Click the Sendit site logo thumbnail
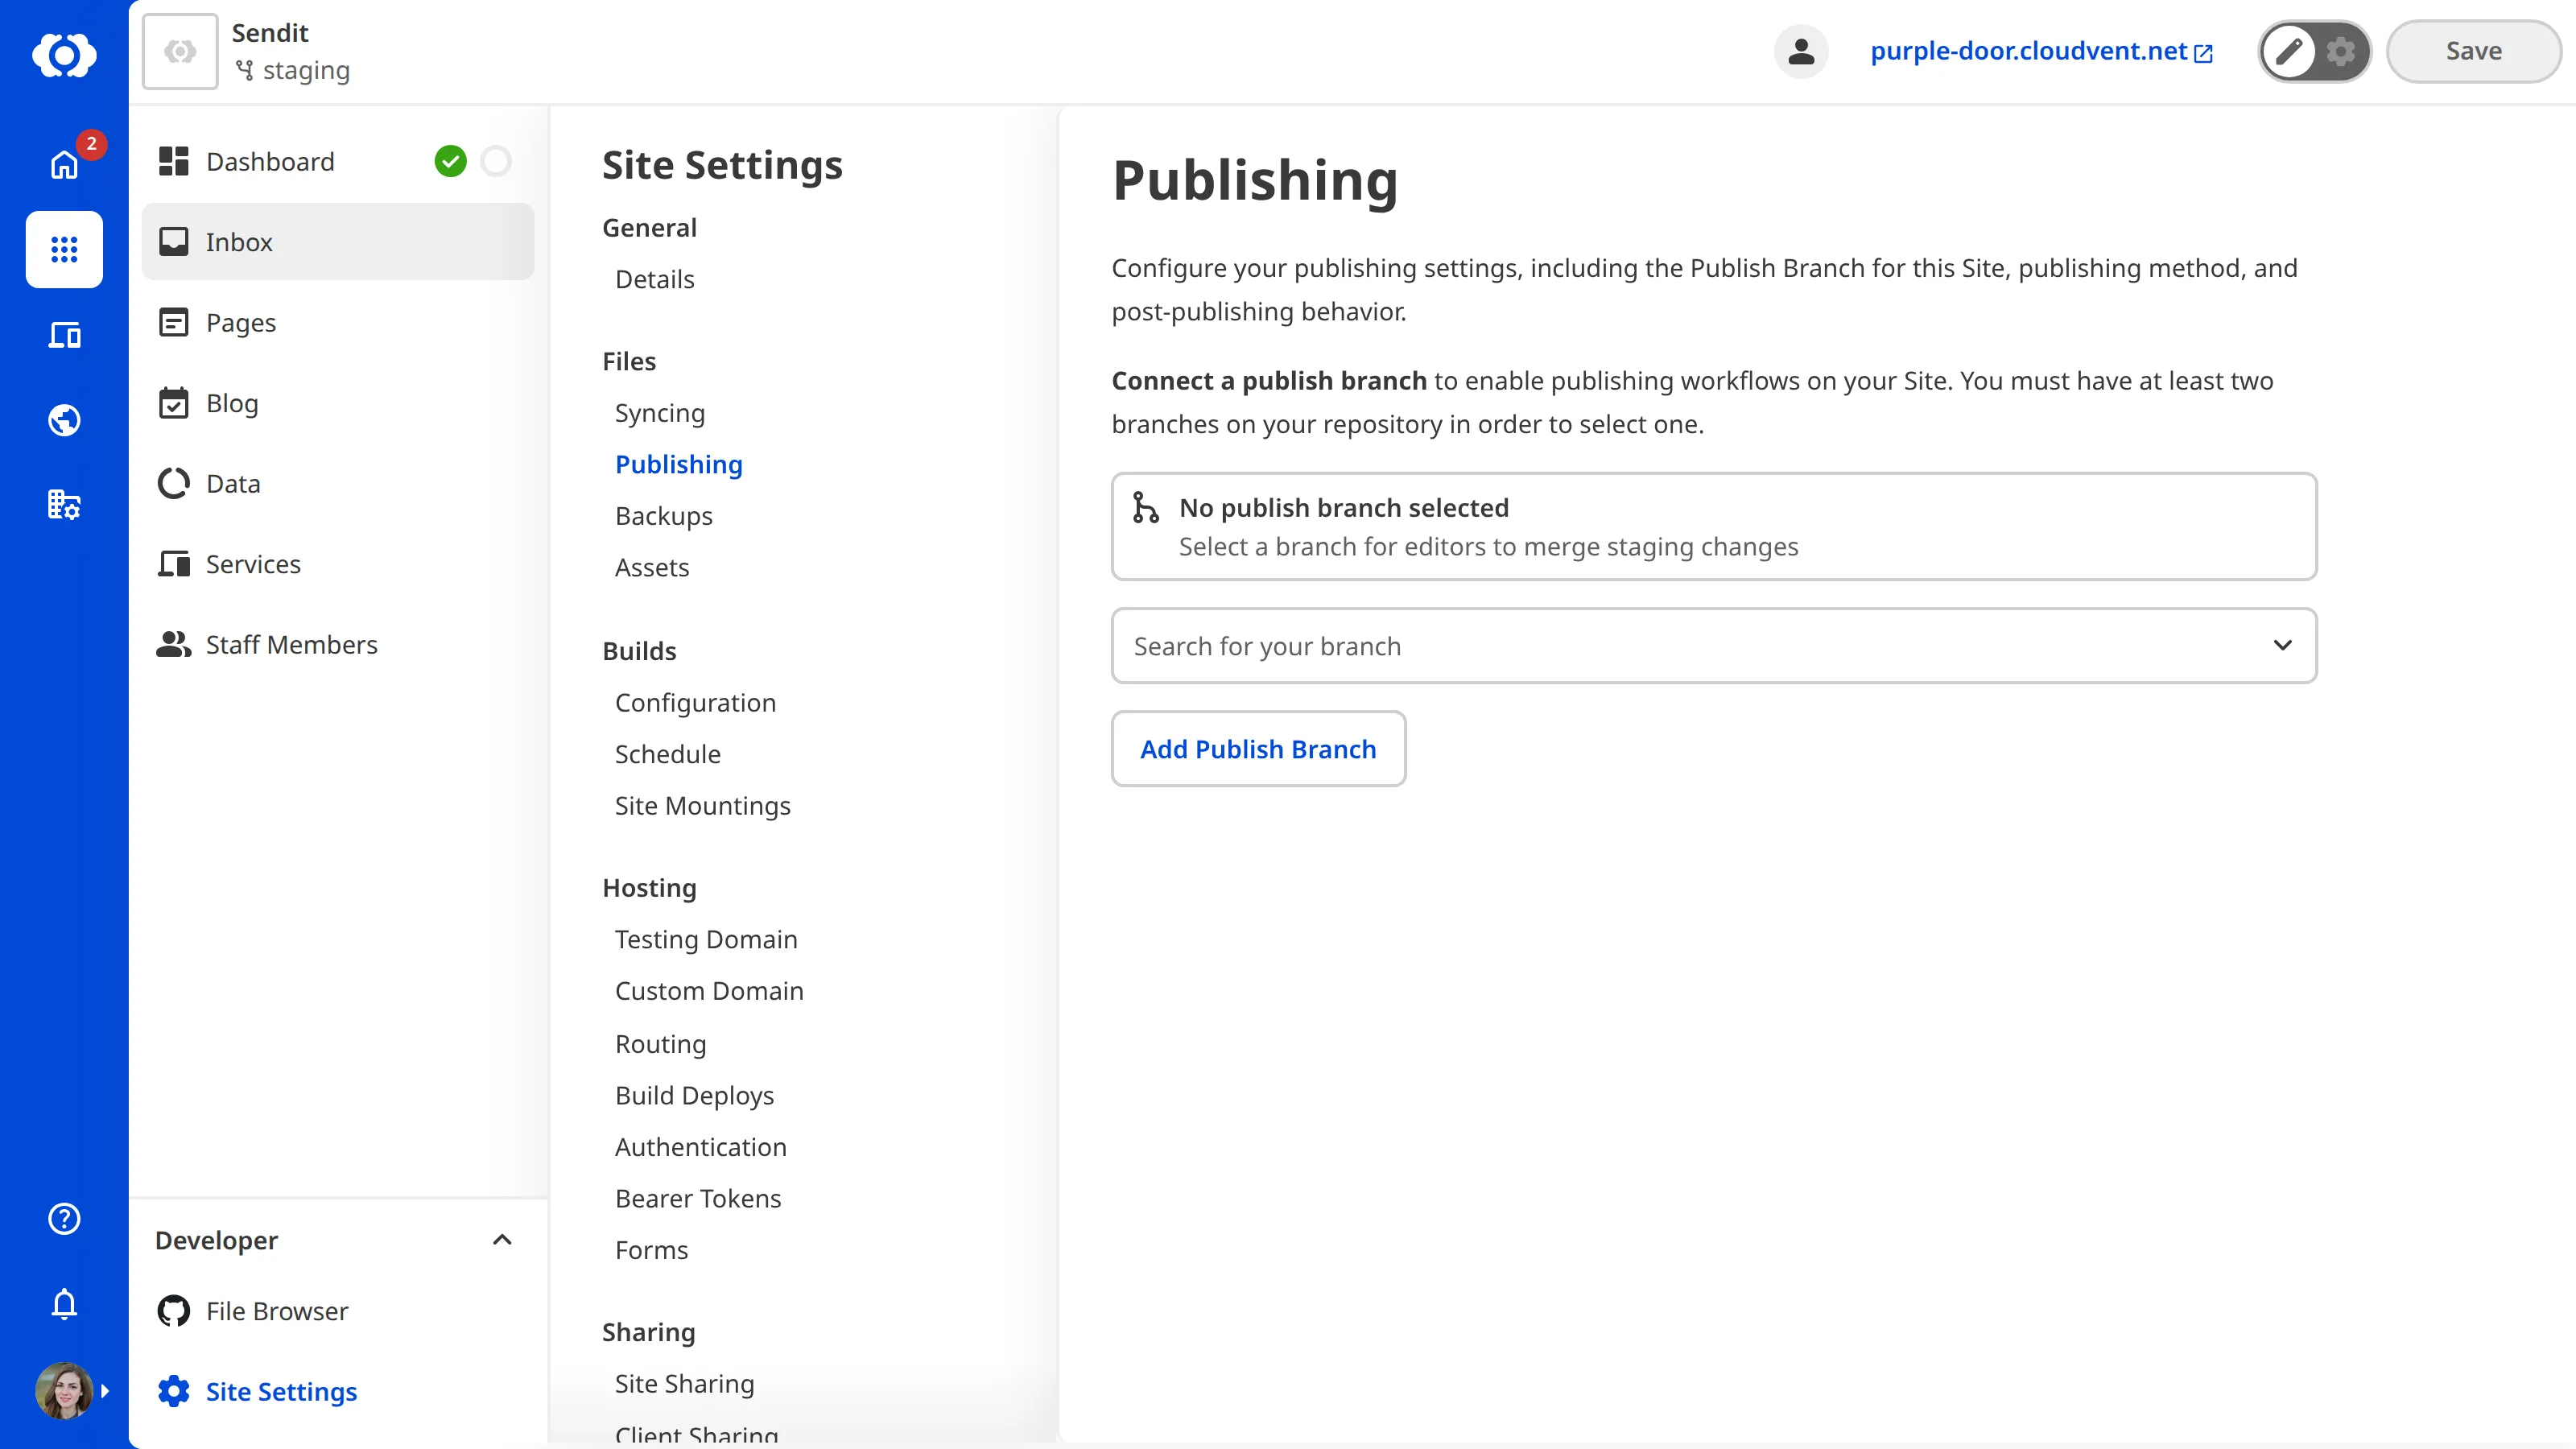The width and height of the screenshot is (2576, 1449). click(180, 51)
